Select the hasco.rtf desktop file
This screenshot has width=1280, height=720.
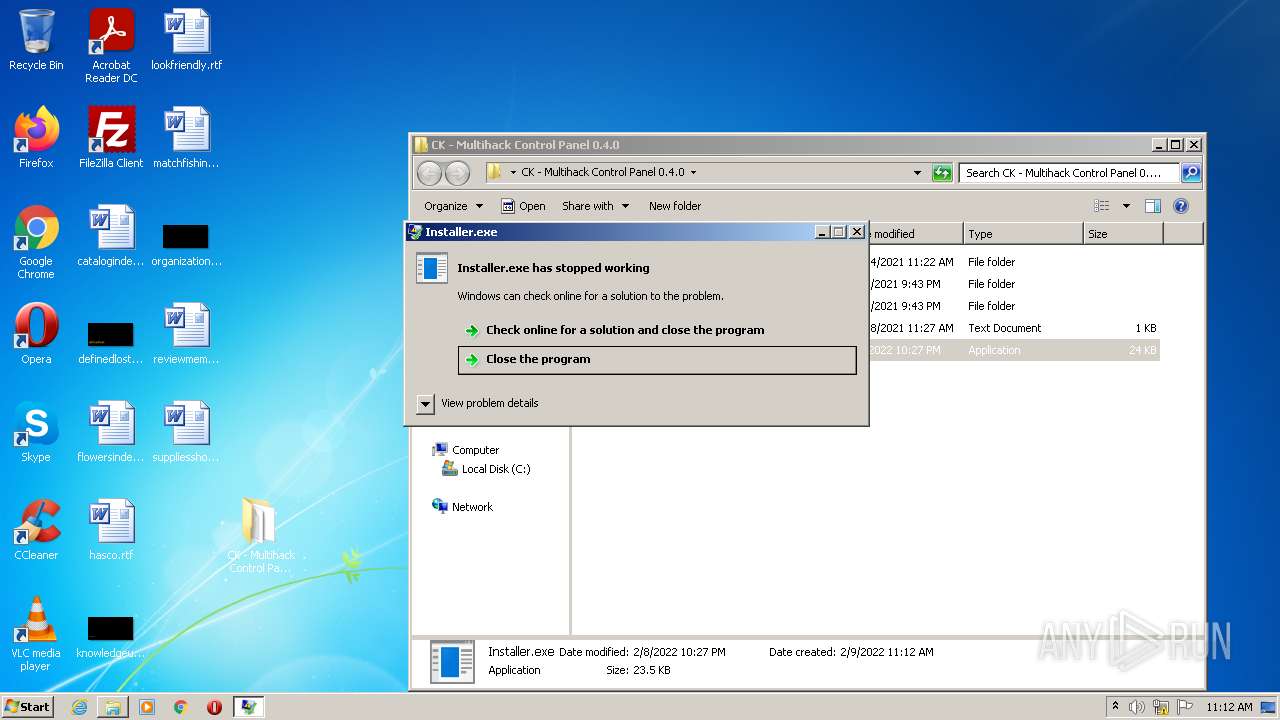pos(111,530)
